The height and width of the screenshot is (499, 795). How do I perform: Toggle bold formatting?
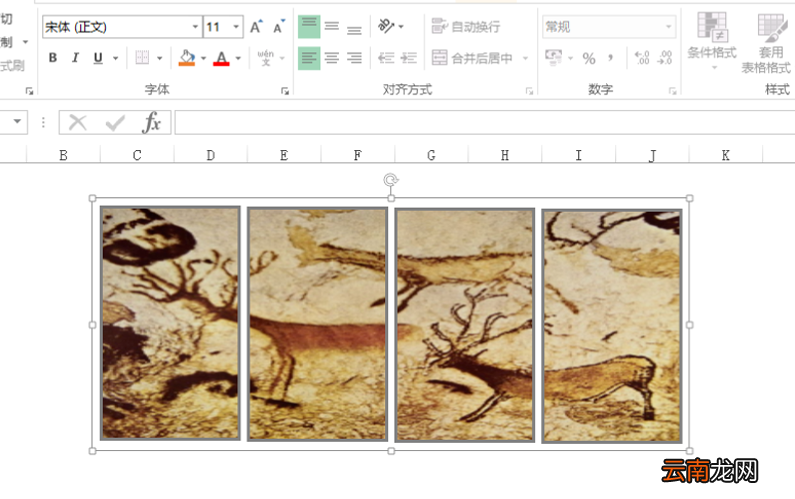(53, 58)
